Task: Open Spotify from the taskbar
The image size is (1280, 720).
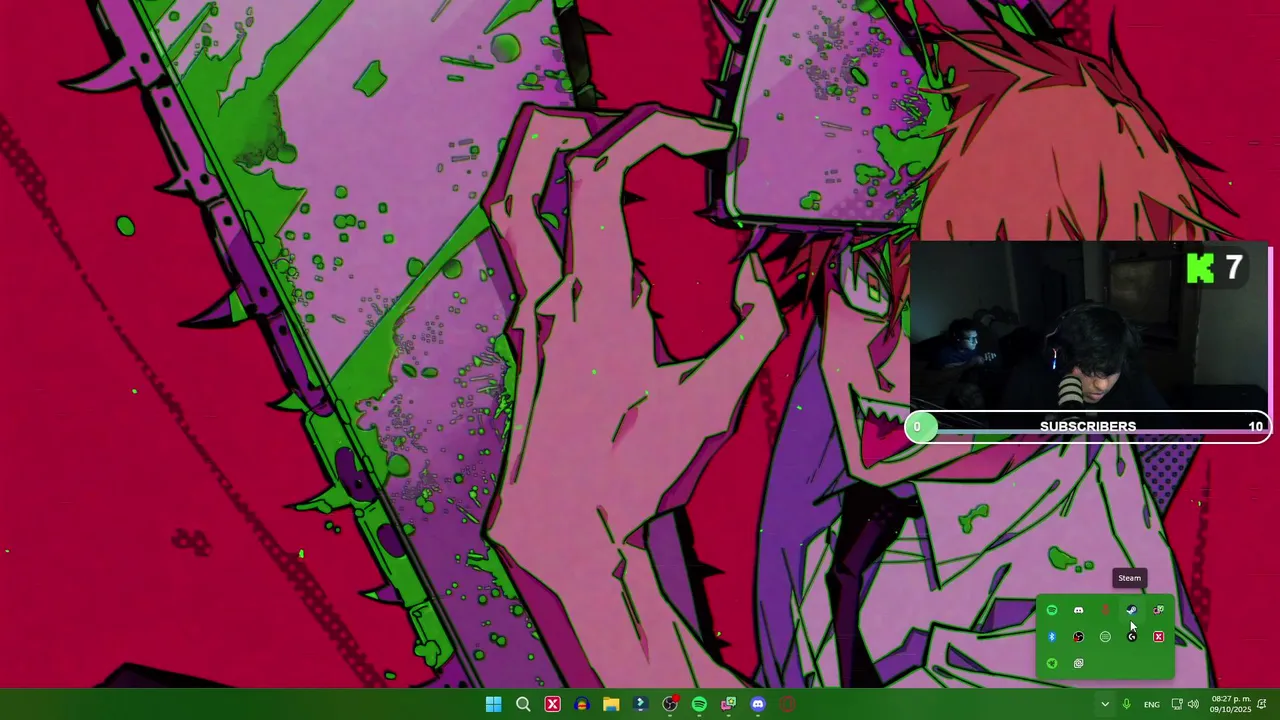Action: pyautogui.click(x=699, y=704)
